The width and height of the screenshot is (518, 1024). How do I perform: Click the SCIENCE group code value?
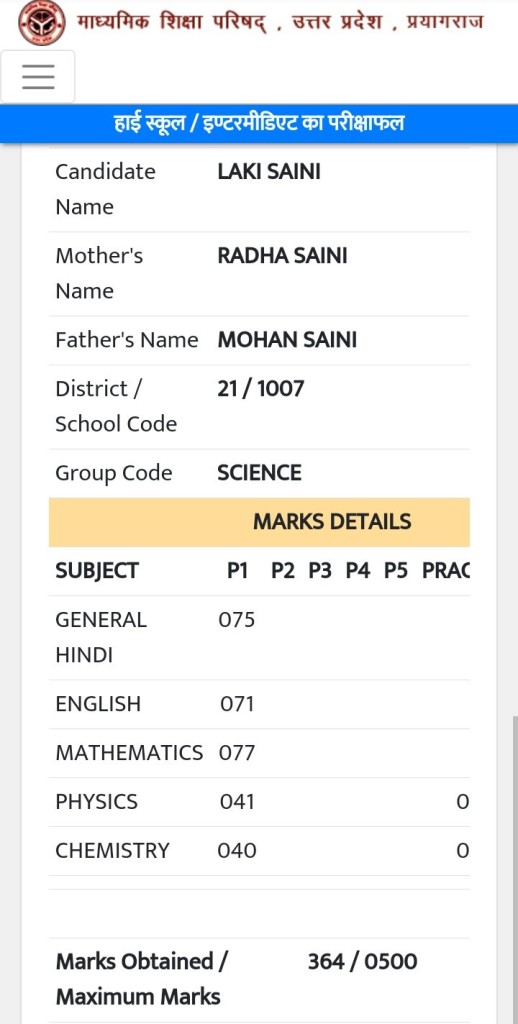click(259, 473)
